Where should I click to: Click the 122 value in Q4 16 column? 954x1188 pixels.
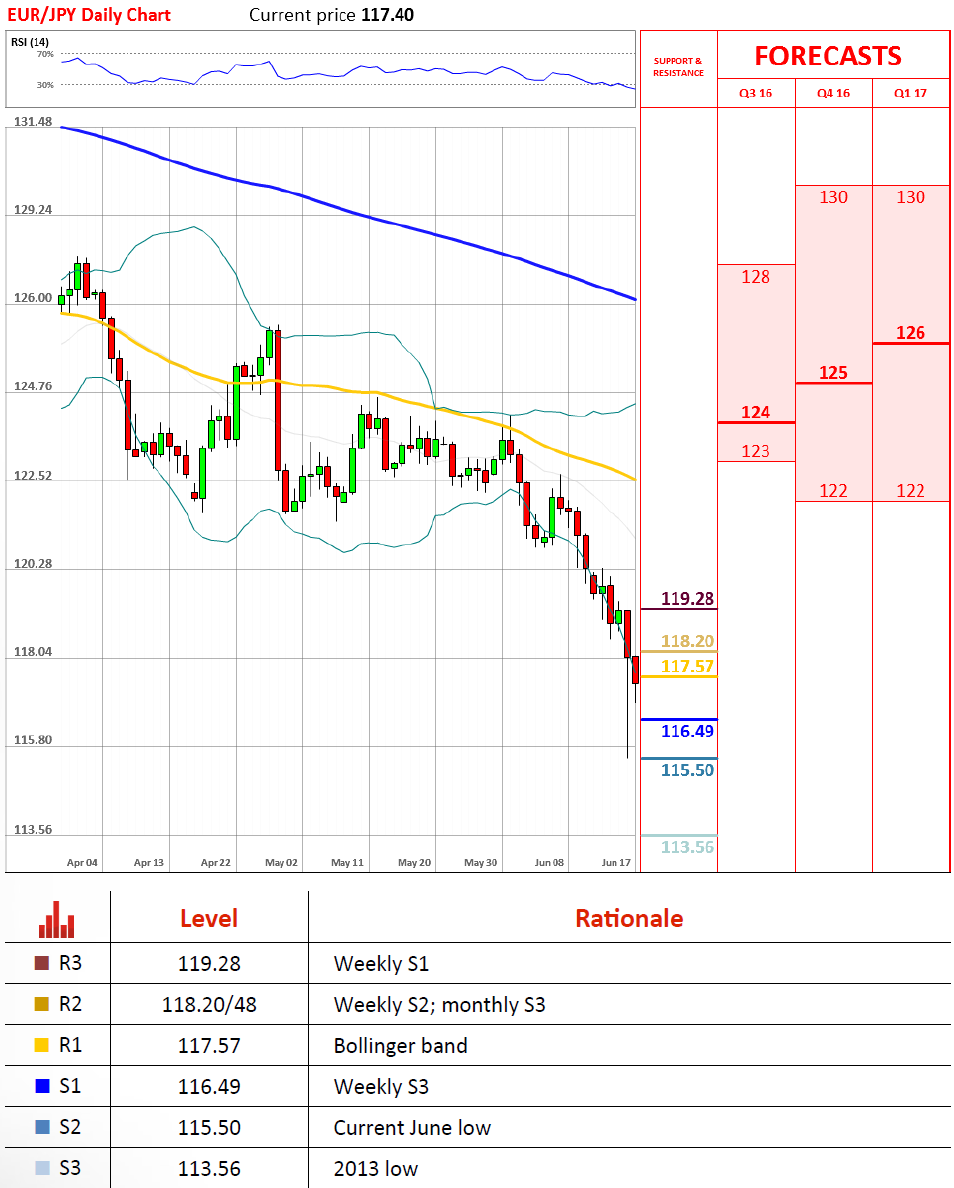[833, 491]
